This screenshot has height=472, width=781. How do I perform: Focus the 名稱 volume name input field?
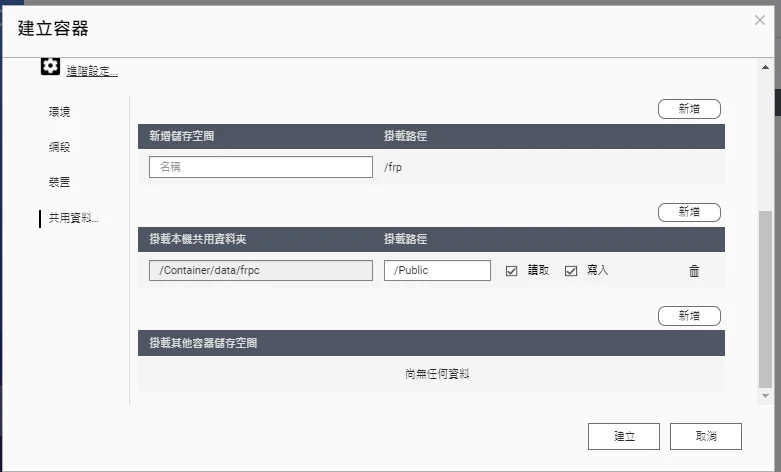(x=260, y=167)
